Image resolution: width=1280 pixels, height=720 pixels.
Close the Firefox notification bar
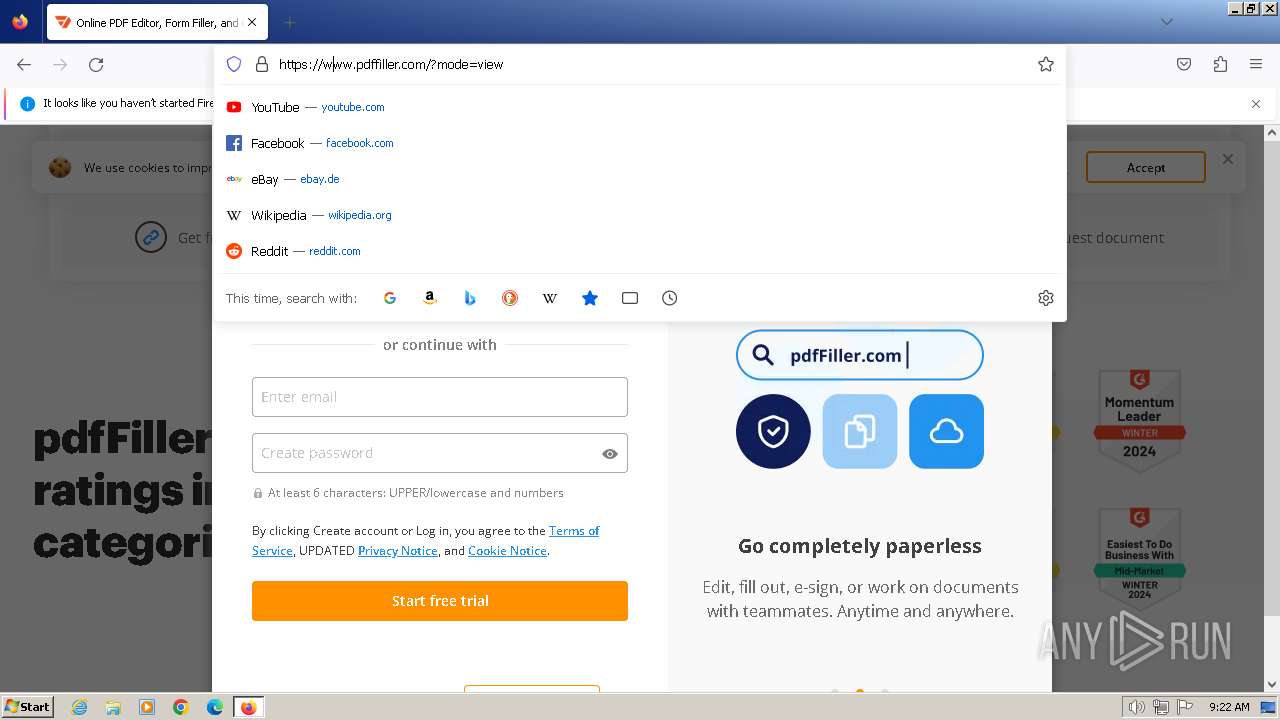click(x=1256, y=104)
